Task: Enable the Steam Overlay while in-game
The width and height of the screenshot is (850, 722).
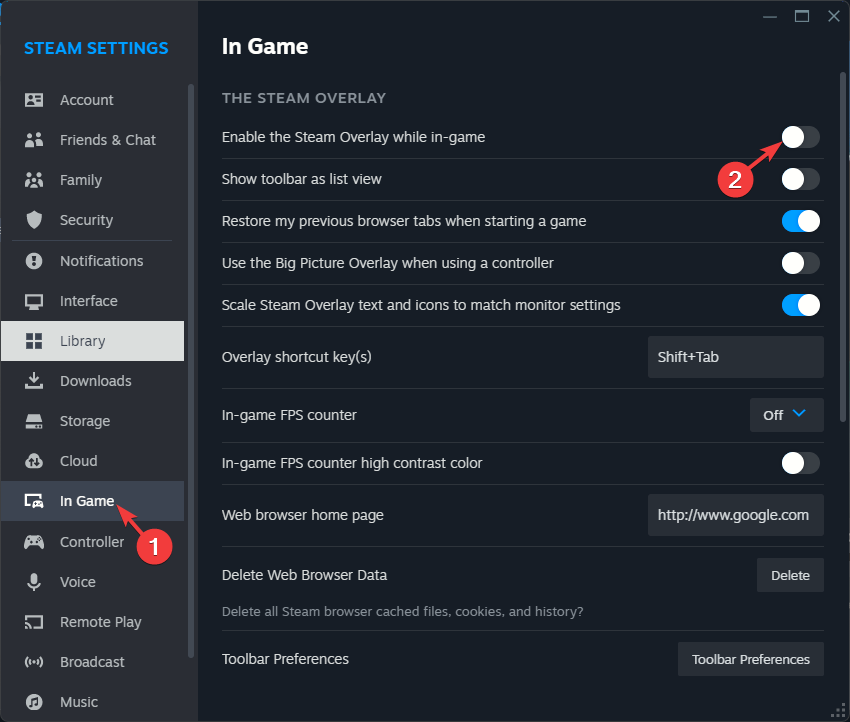Action: click(x=800, y=137)
